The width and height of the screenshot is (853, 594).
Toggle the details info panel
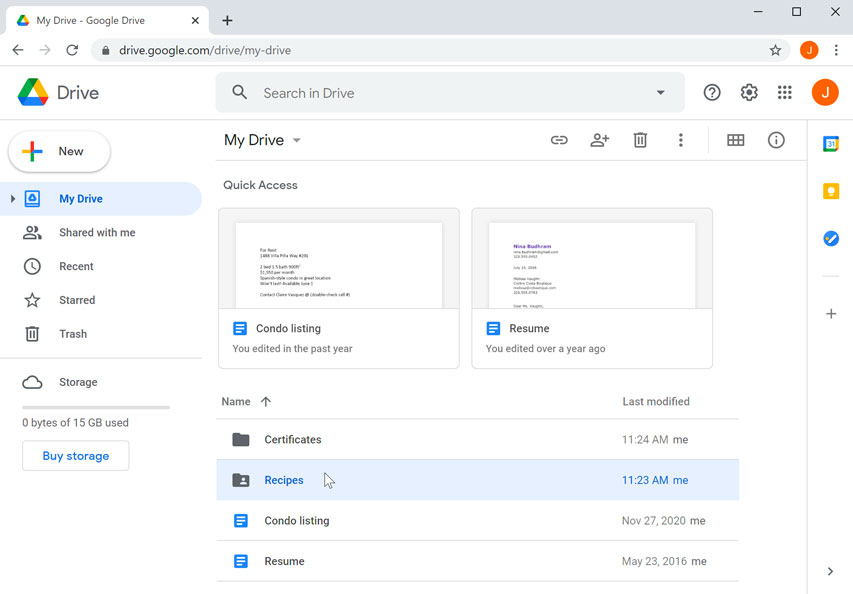click(x=776, y=140)
